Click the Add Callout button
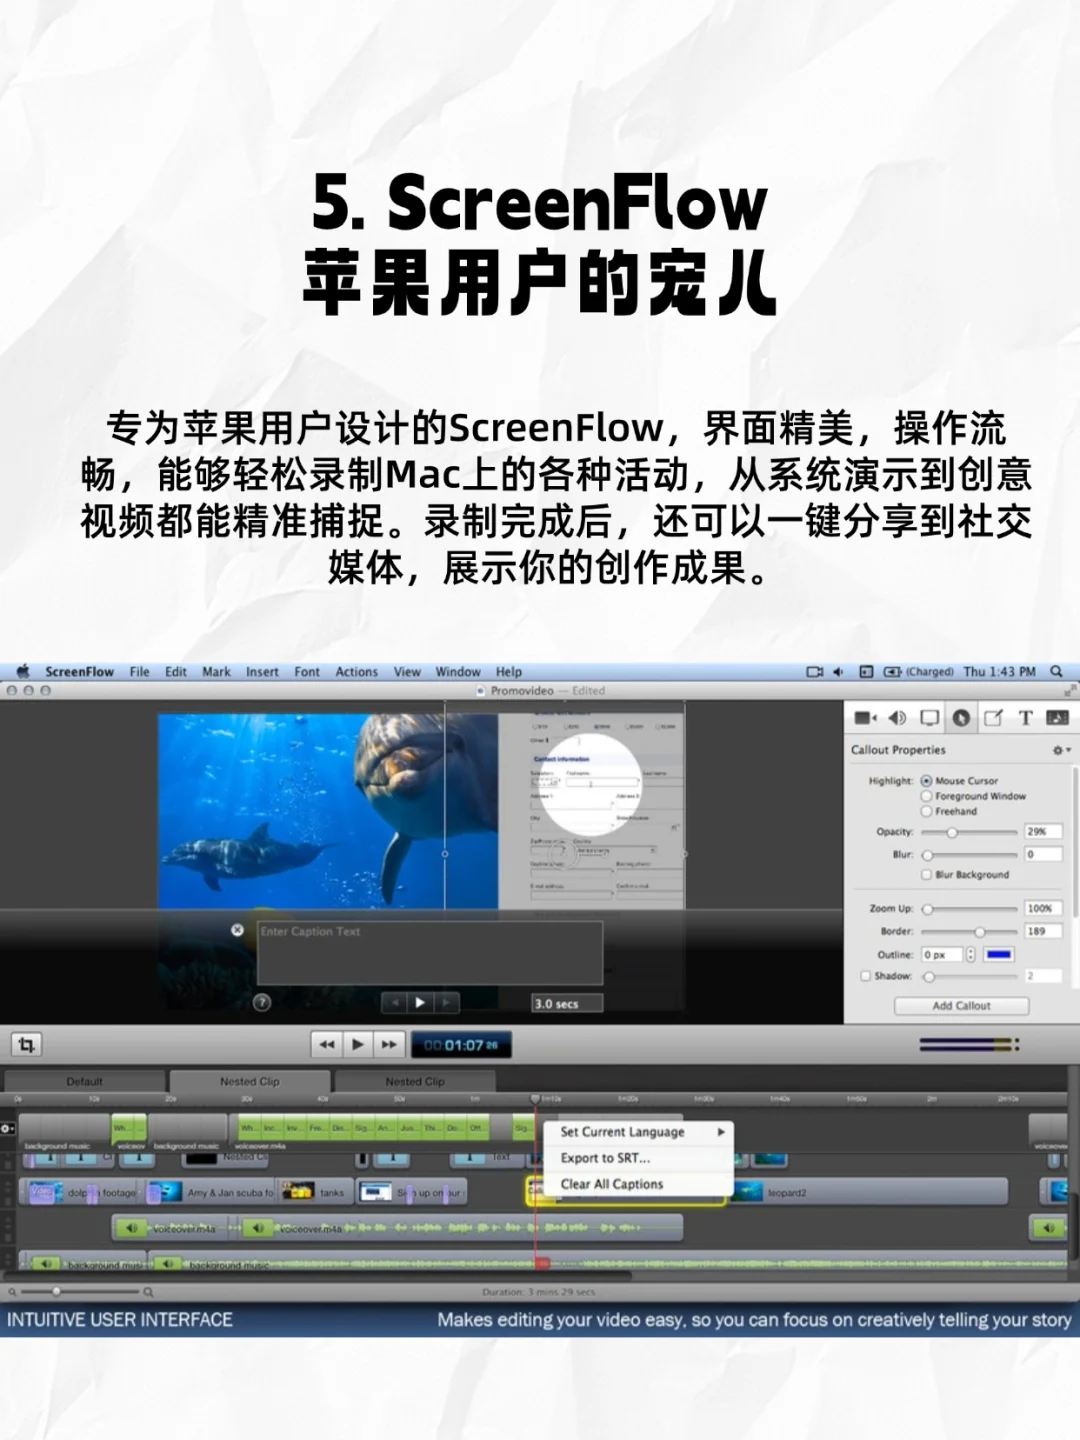1080x1440 pixels. (x=961, y=1006)
